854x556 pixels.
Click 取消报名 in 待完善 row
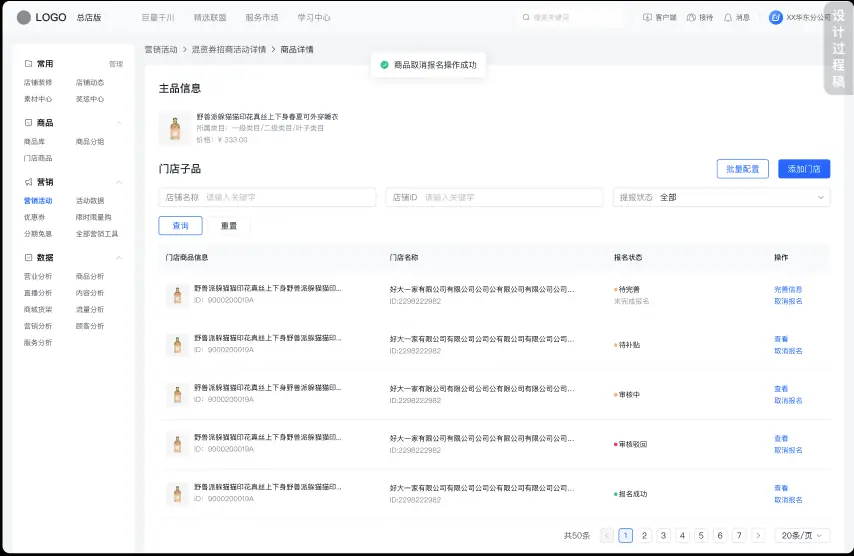(788, 301)
